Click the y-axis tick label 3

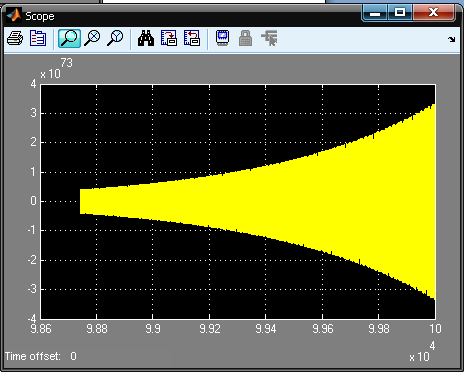pos(33,113)
